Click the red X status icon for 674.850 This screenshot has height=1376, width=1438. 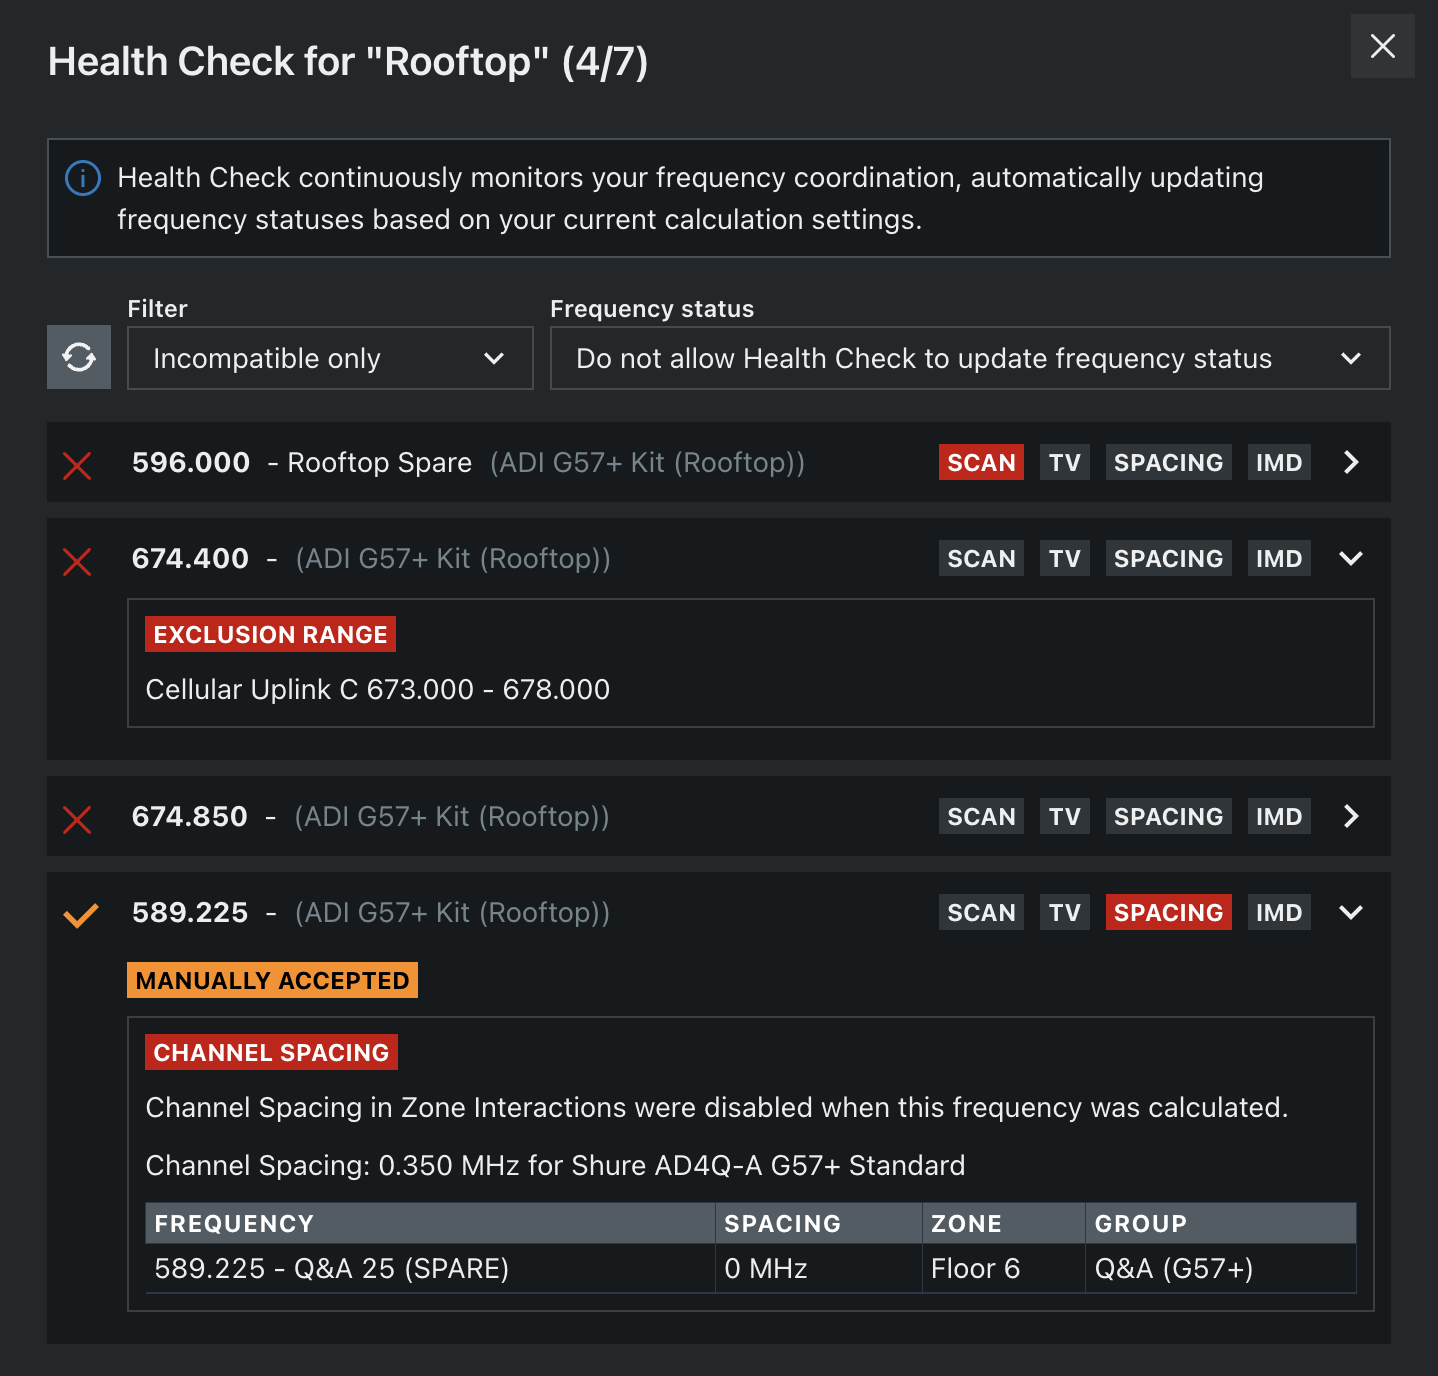pyautogui.click(x=77, y=818)
